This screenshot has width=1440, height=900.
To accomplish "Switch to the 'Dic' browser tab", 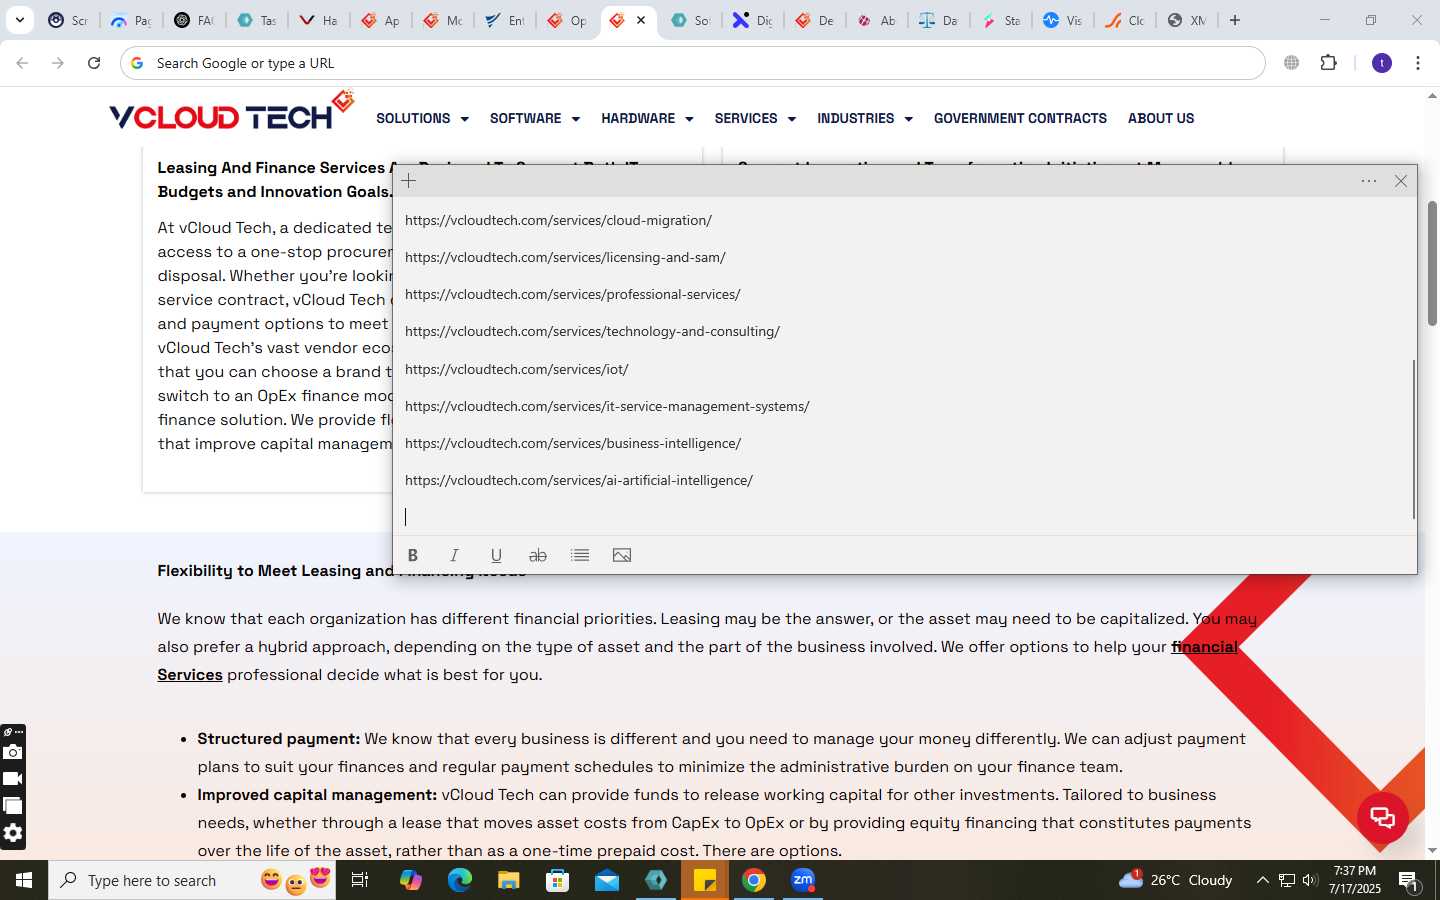I will tap(752, 20).
